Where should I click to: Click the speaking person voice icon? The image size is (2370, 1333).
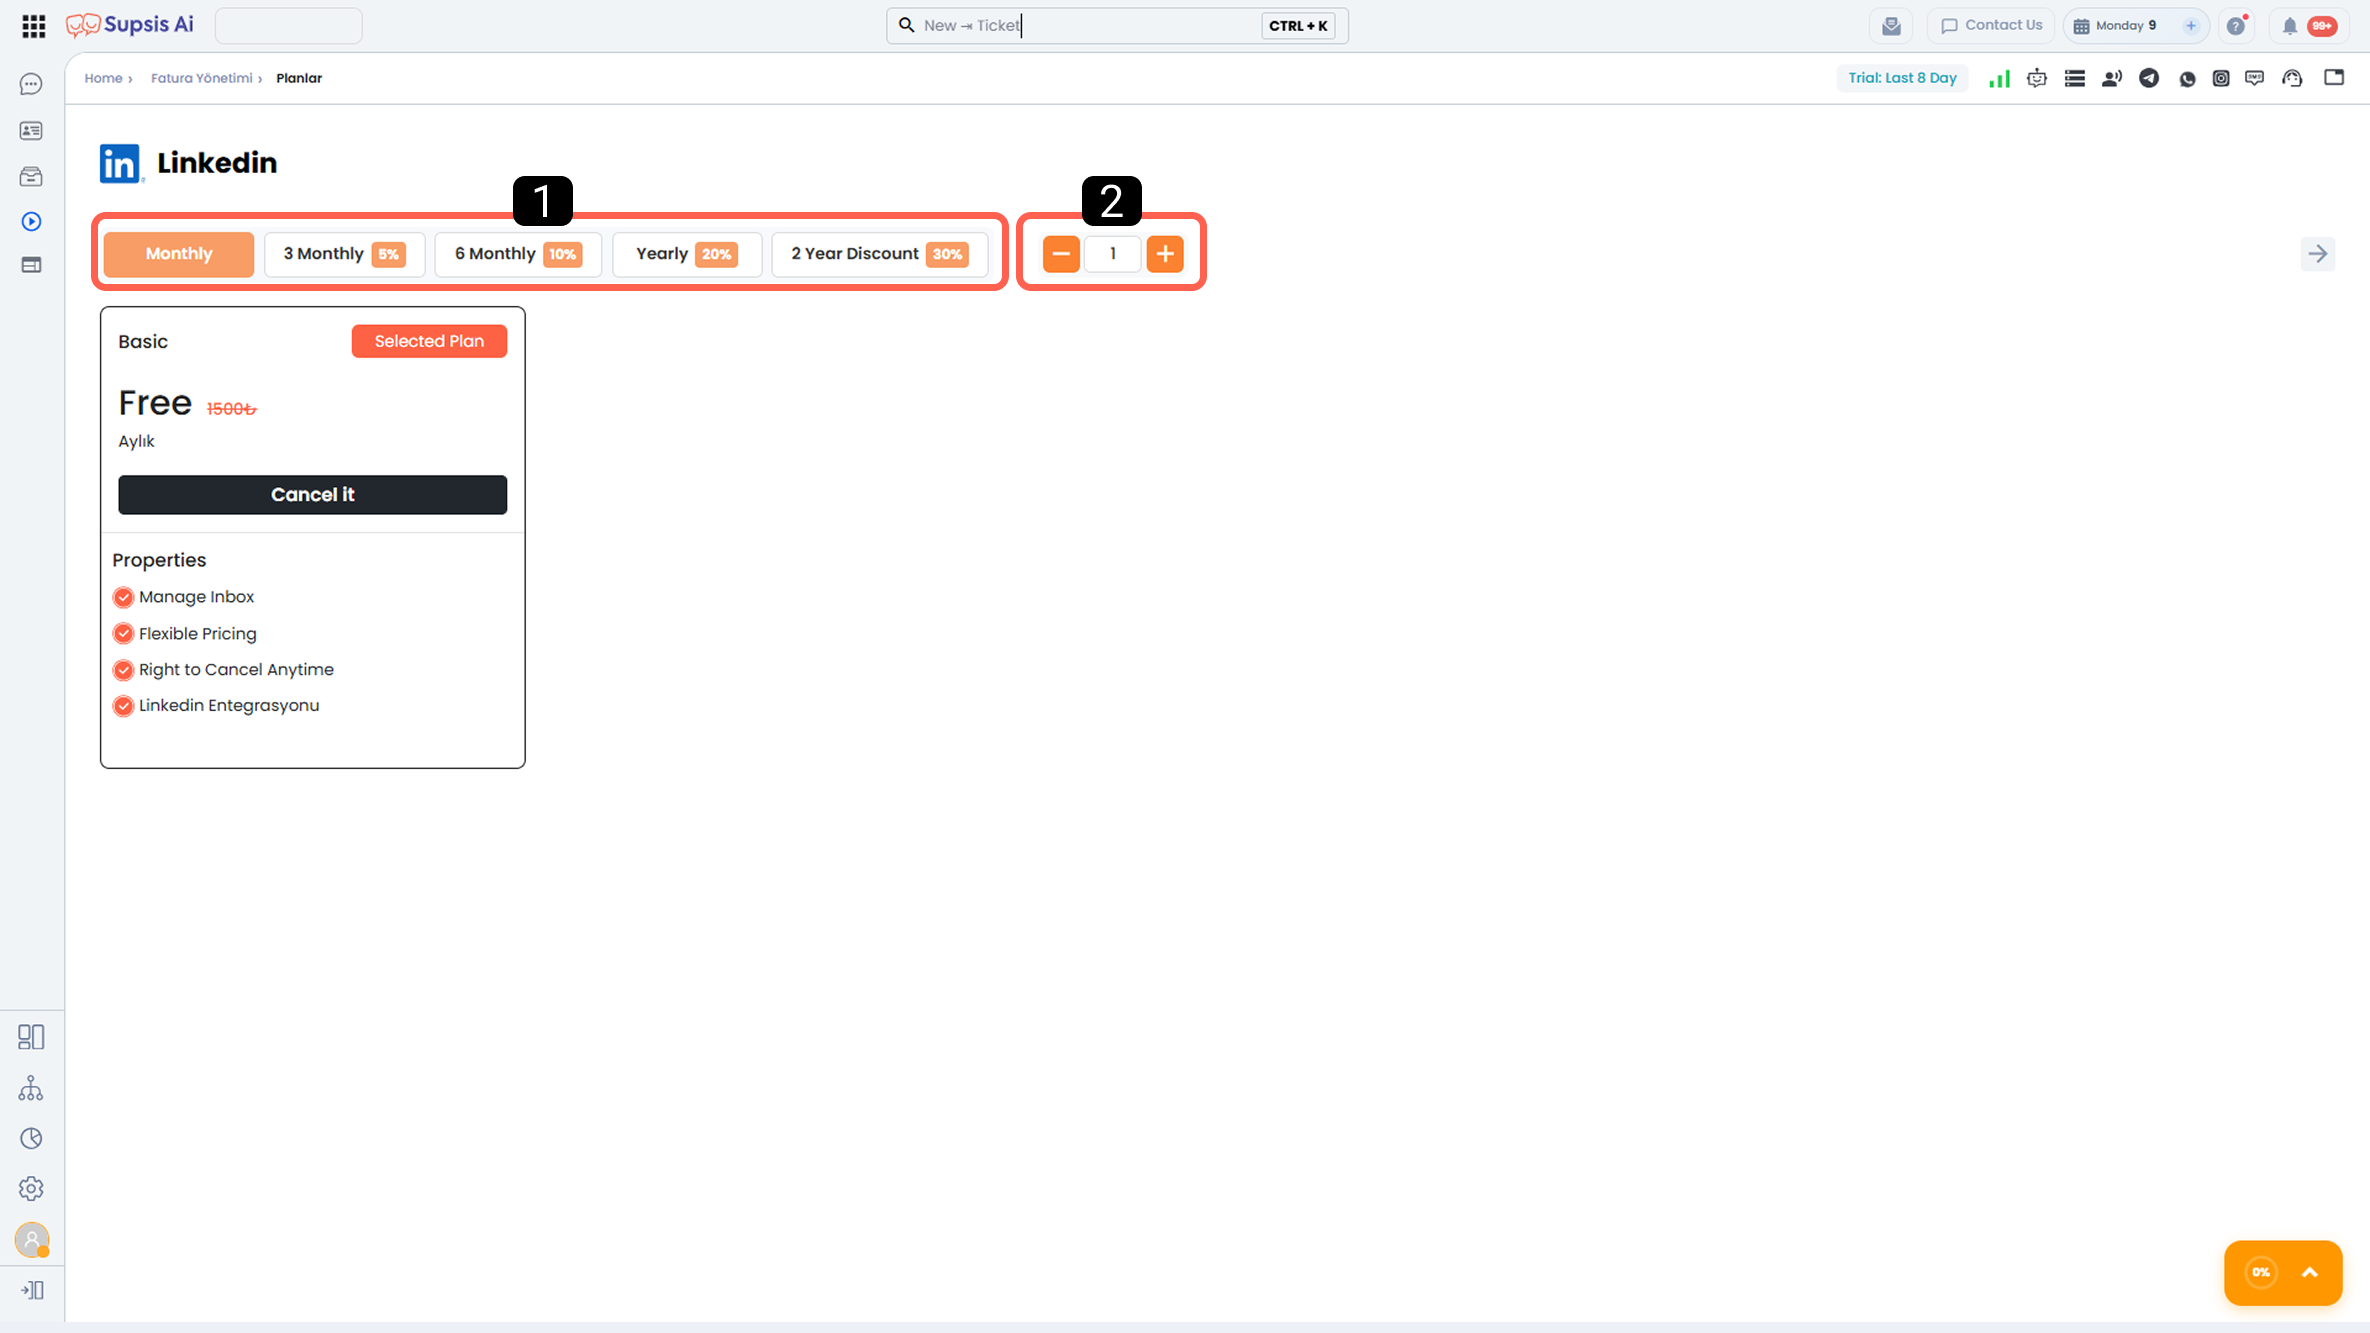pyautogui.click(x=2112, y=78)
